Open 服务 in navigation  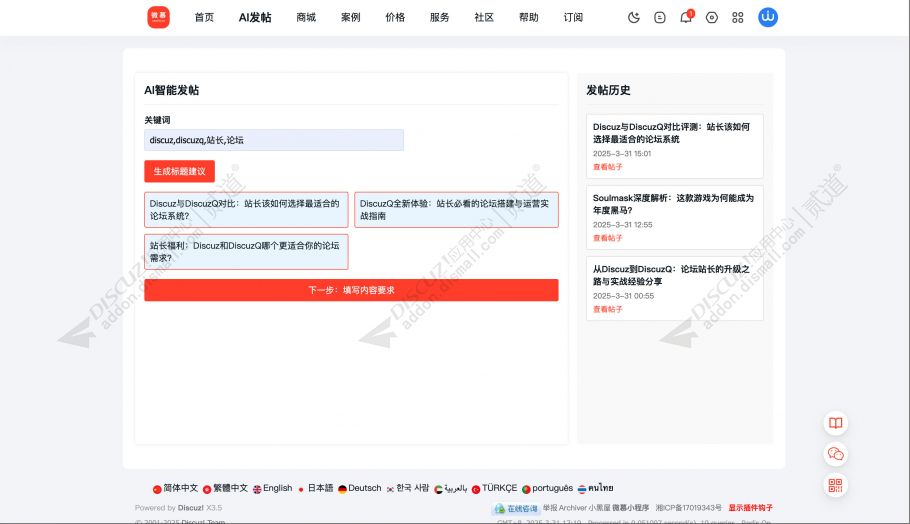click(439, 17)
